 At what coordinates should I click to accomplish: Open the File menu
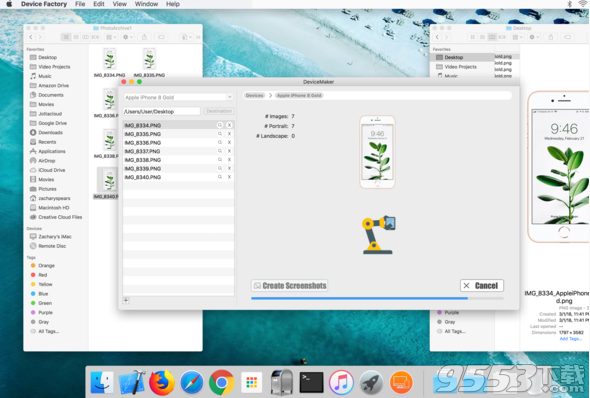[80, 4]
